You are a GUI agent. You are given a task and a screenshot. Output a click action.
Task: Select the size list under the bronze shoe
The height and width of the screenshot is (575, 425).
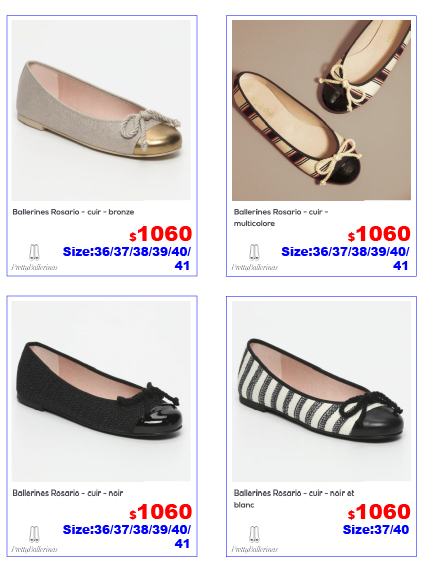[127, 259]
